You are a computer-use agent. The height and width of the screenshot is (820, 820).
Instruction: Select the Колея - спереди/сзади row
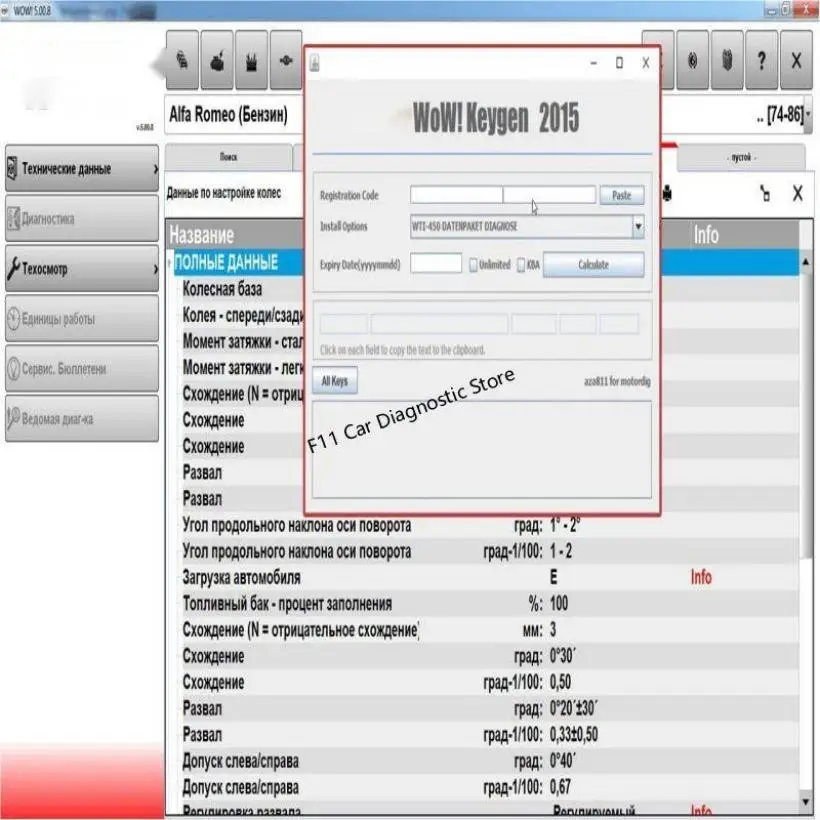pos(243,315)
